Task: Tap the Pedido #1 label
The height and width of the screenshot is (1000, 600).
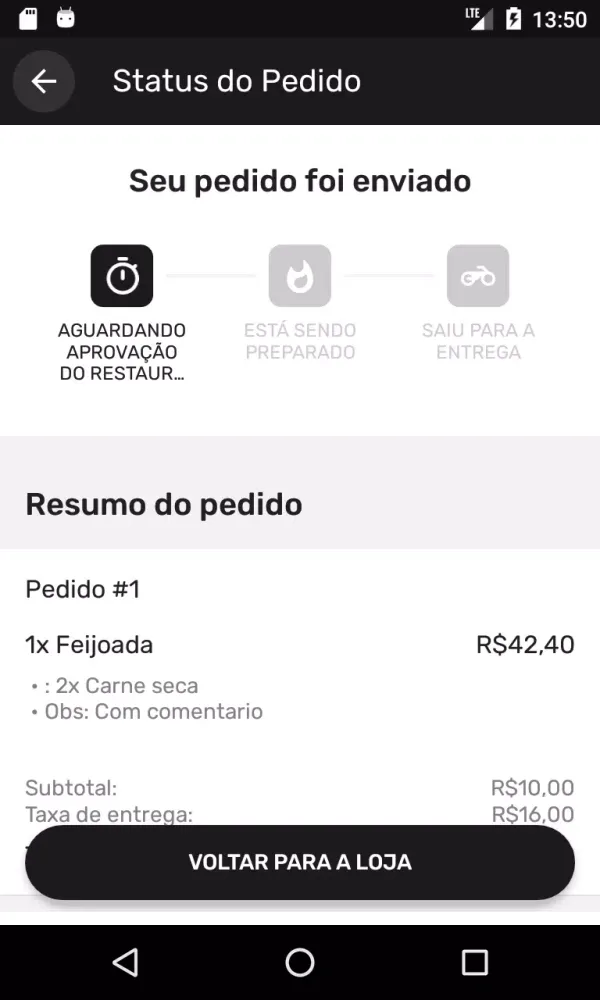Action: 83,590
